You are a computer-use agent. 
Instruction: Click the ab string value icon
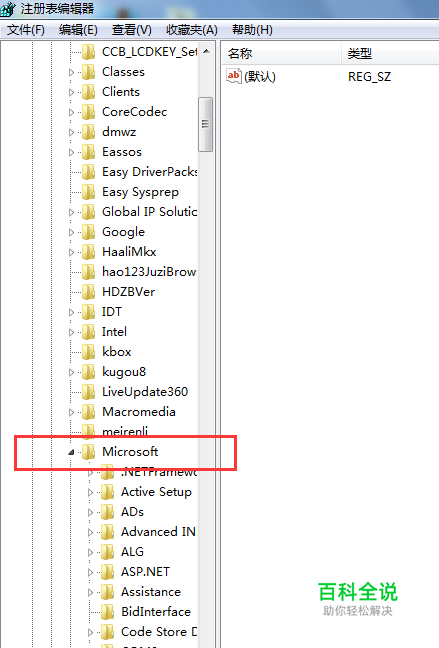click(234, 76)
